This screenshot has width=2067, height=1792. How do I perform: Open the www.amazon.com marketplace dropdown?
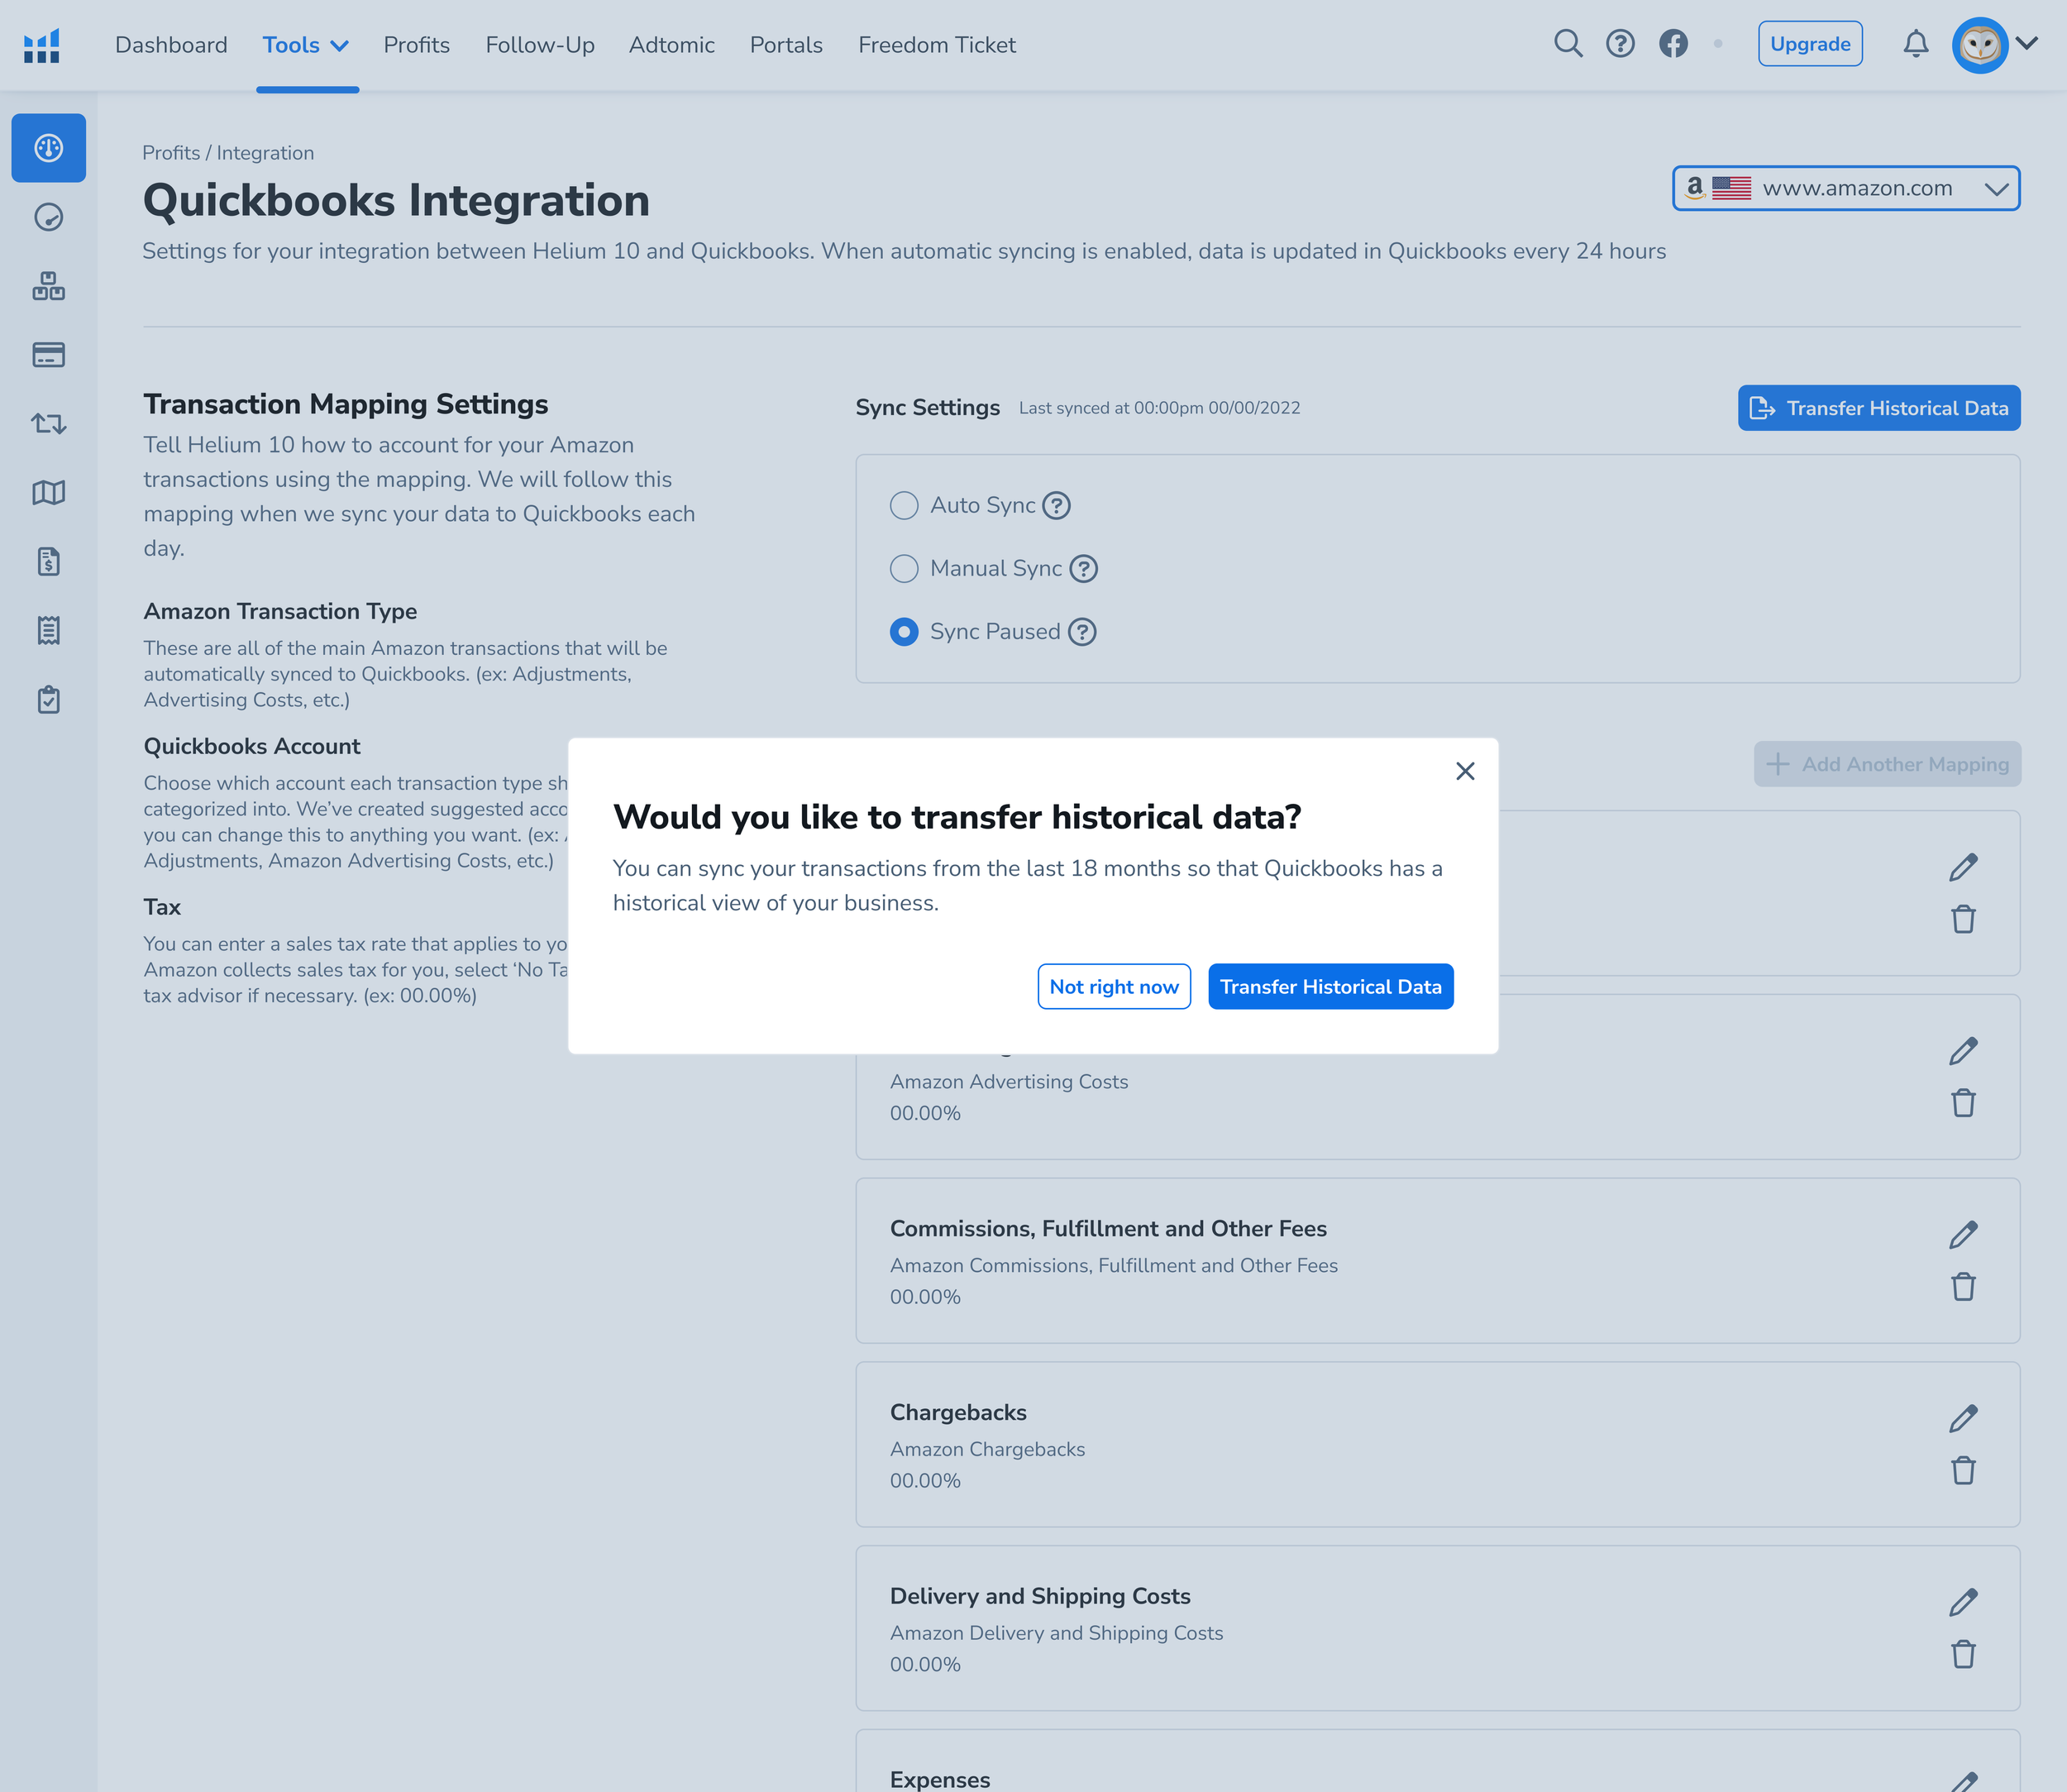(x=1846, y=189)
